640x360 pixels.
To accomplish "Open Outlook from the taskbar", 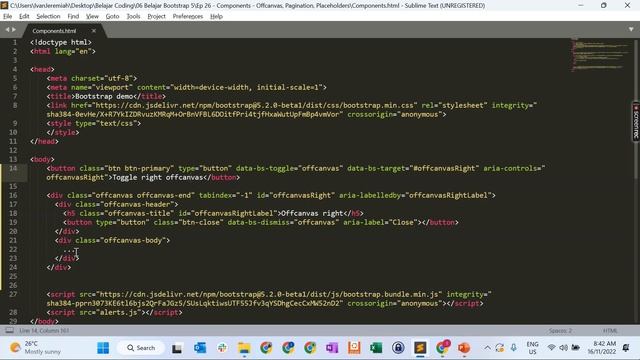I will click(x=200, y=348).
